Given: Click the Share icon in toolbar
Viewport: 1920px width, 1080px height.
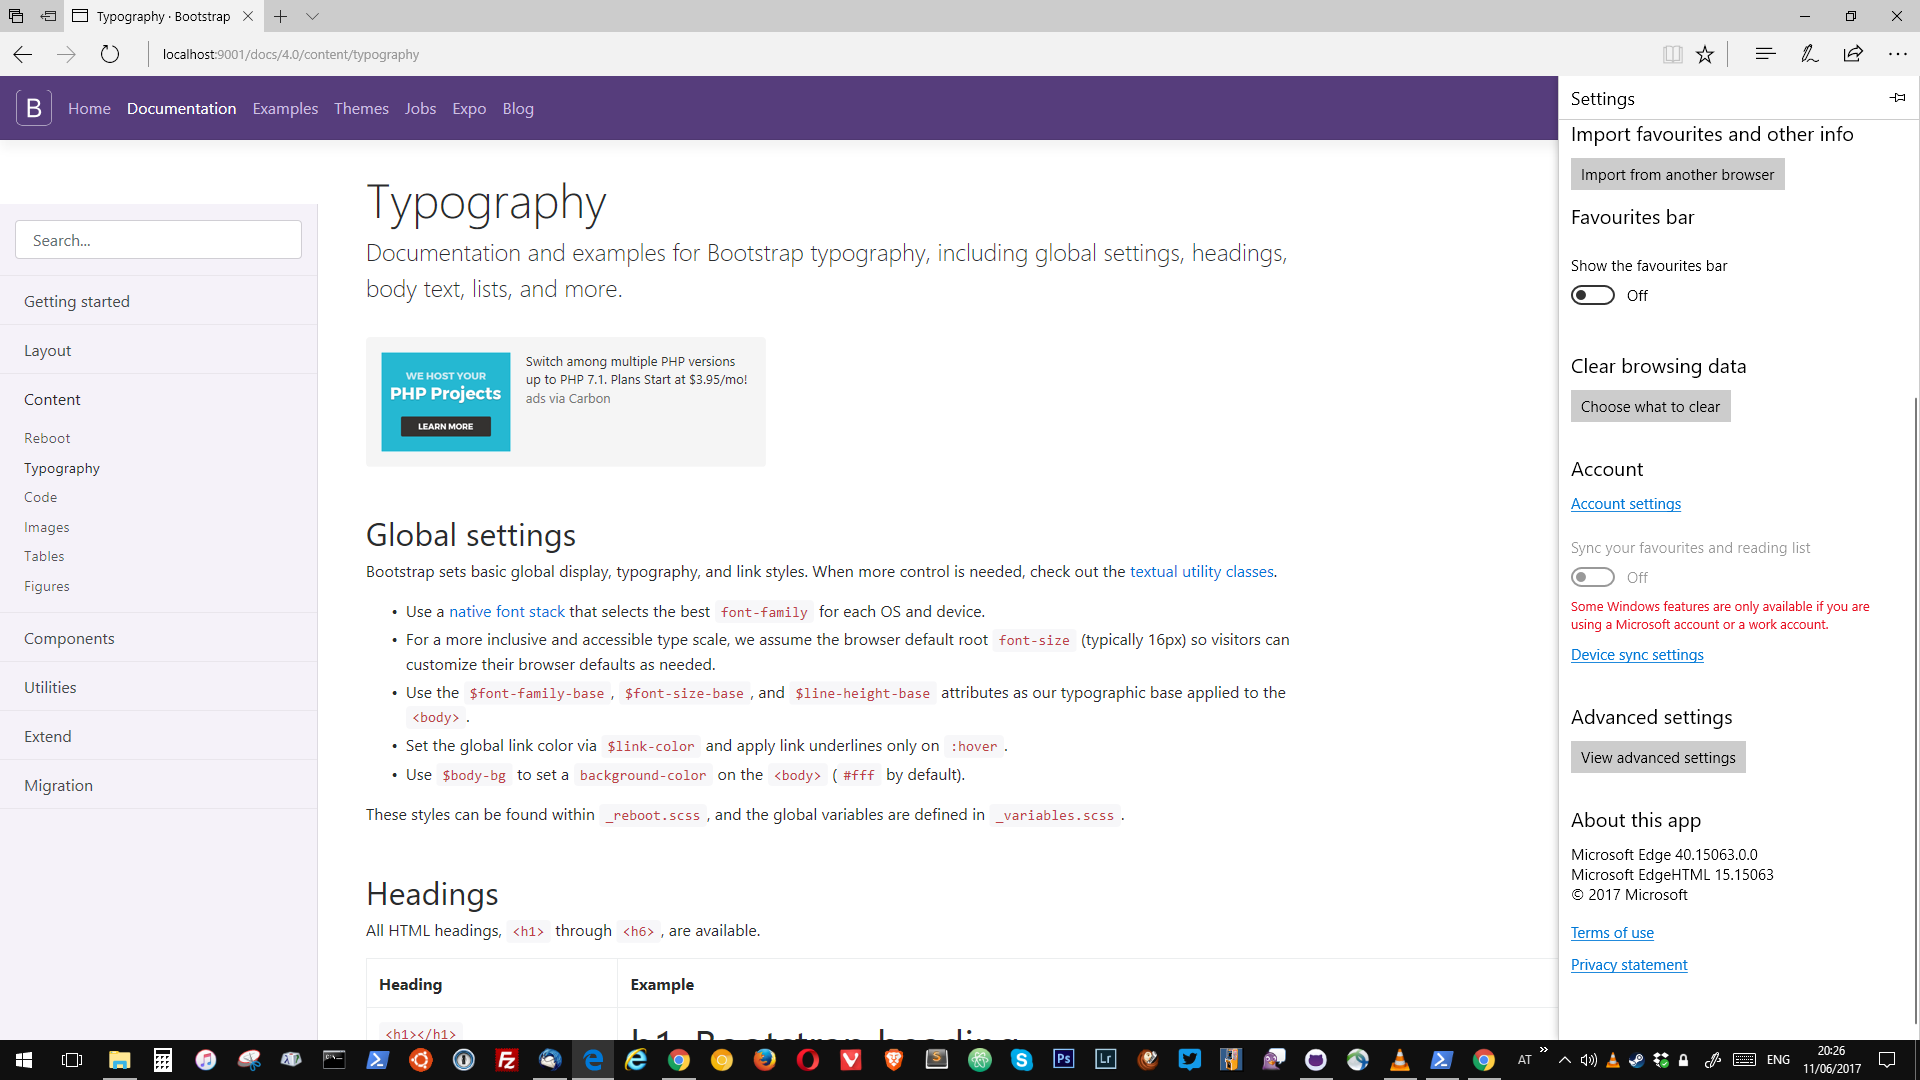Looking at the screenshot, I should (x=1853, y=55).
